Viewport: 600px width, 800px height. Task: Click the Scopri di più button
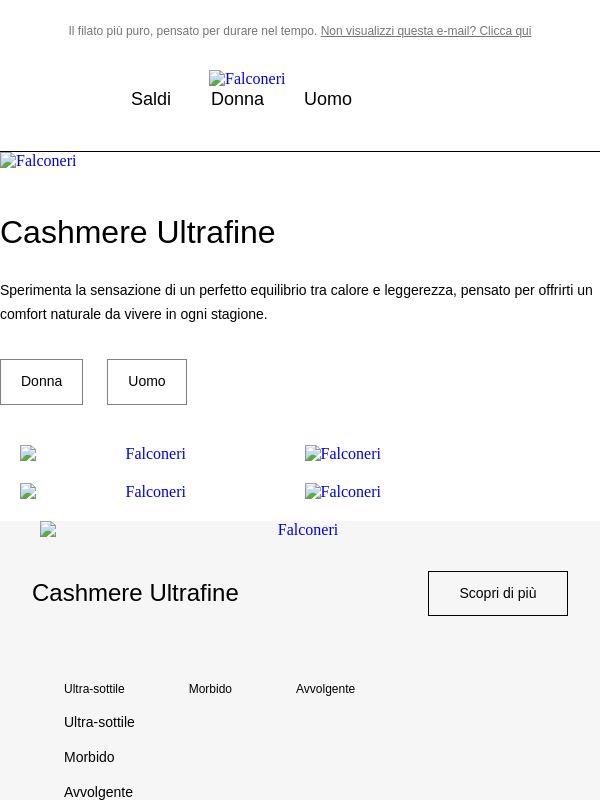point(497,593)
